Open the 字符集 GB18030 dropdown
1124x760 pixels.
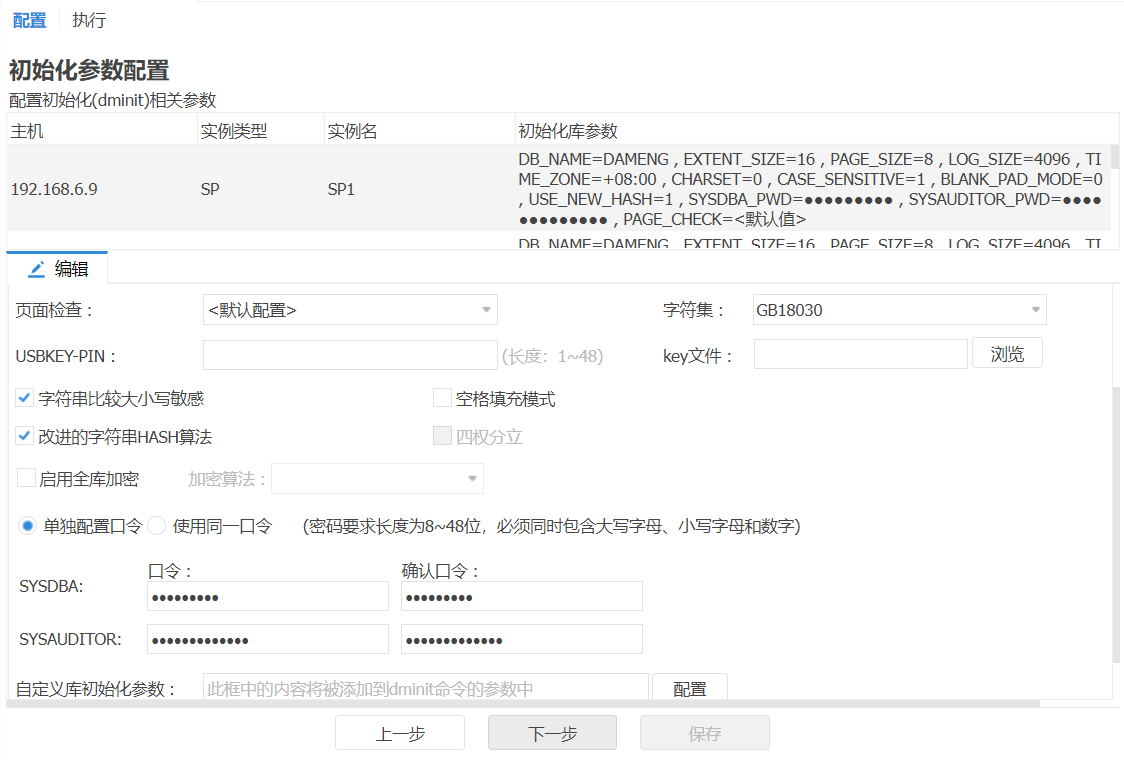(899, 310)
